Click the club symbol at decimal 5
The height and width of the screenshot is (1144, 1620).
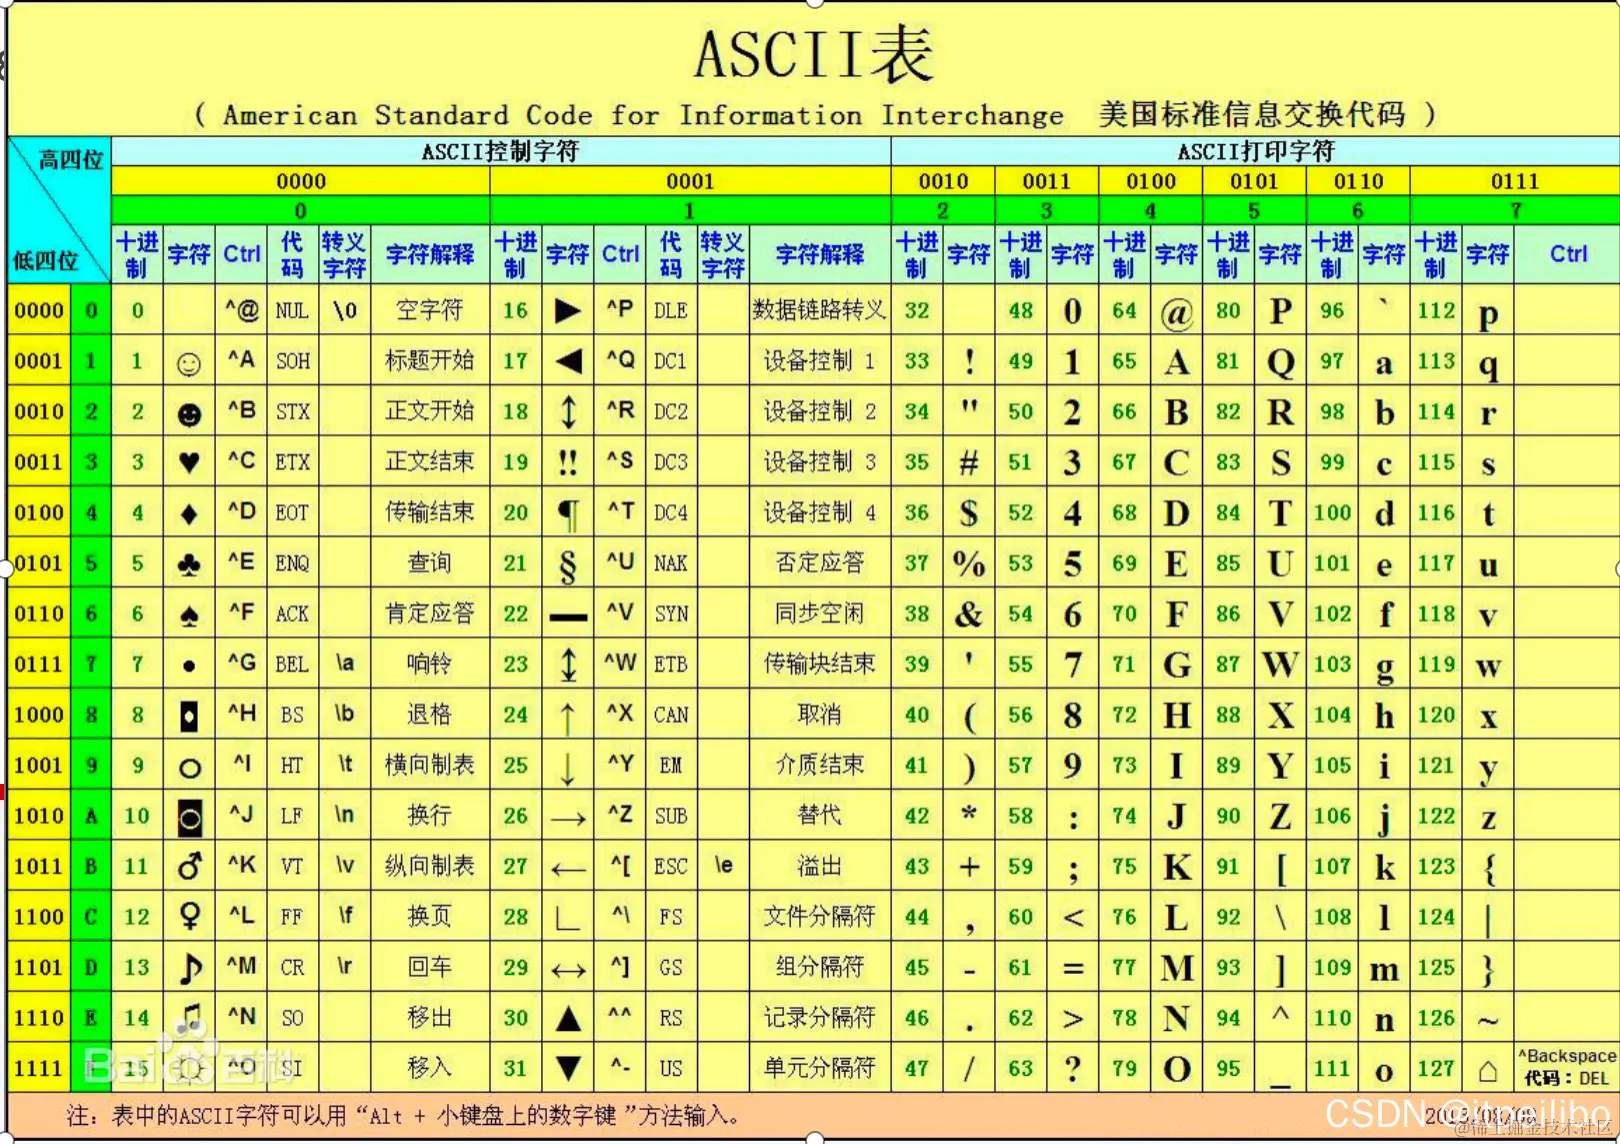189,562
